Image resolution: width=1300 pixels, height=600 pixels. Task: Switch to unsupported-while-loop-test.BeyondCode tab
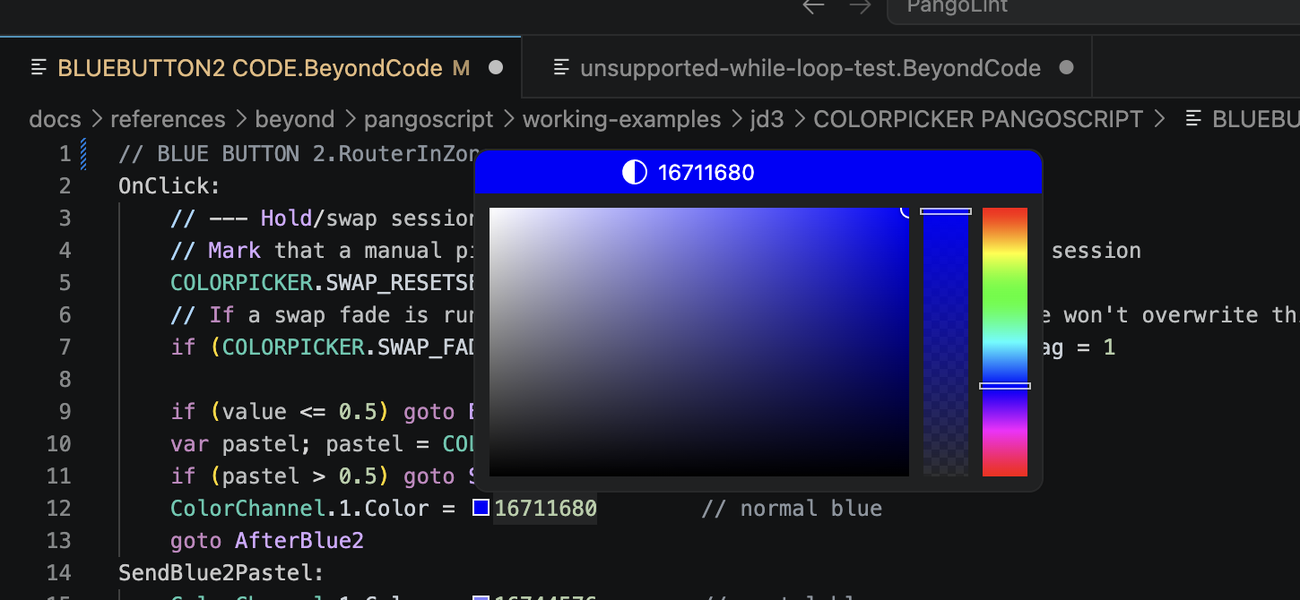click(807, 68)
